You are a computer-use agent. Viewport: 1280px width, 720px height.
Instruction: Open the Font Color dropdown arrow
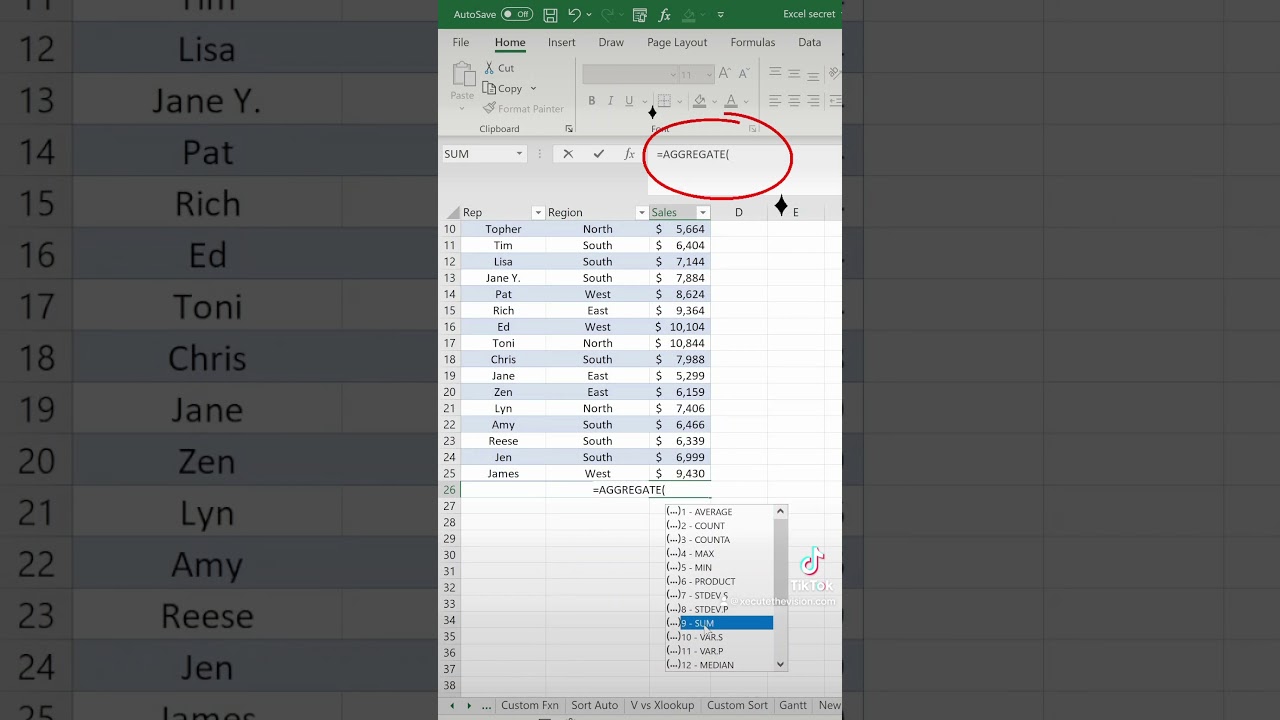click(x=746, y=100)
